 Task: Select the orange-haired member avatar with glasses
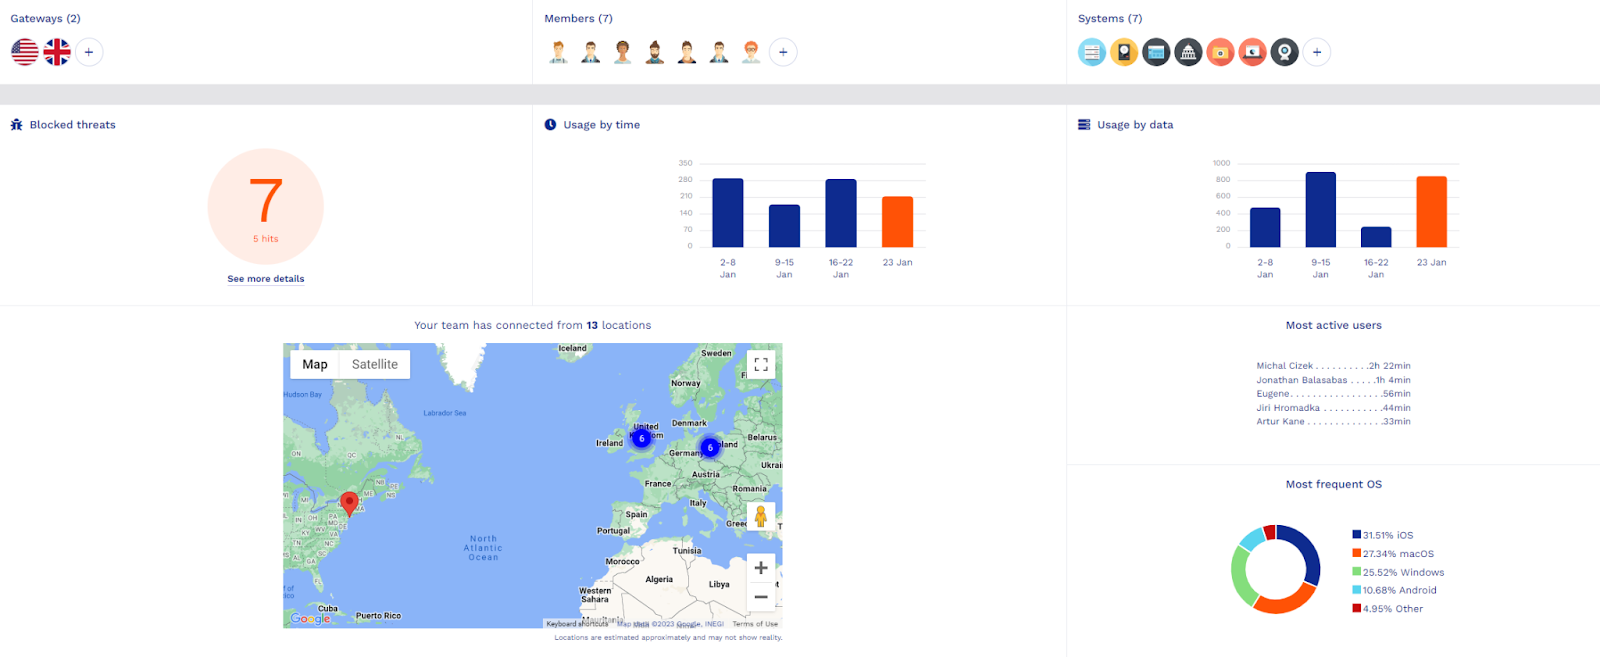[751, 52]
